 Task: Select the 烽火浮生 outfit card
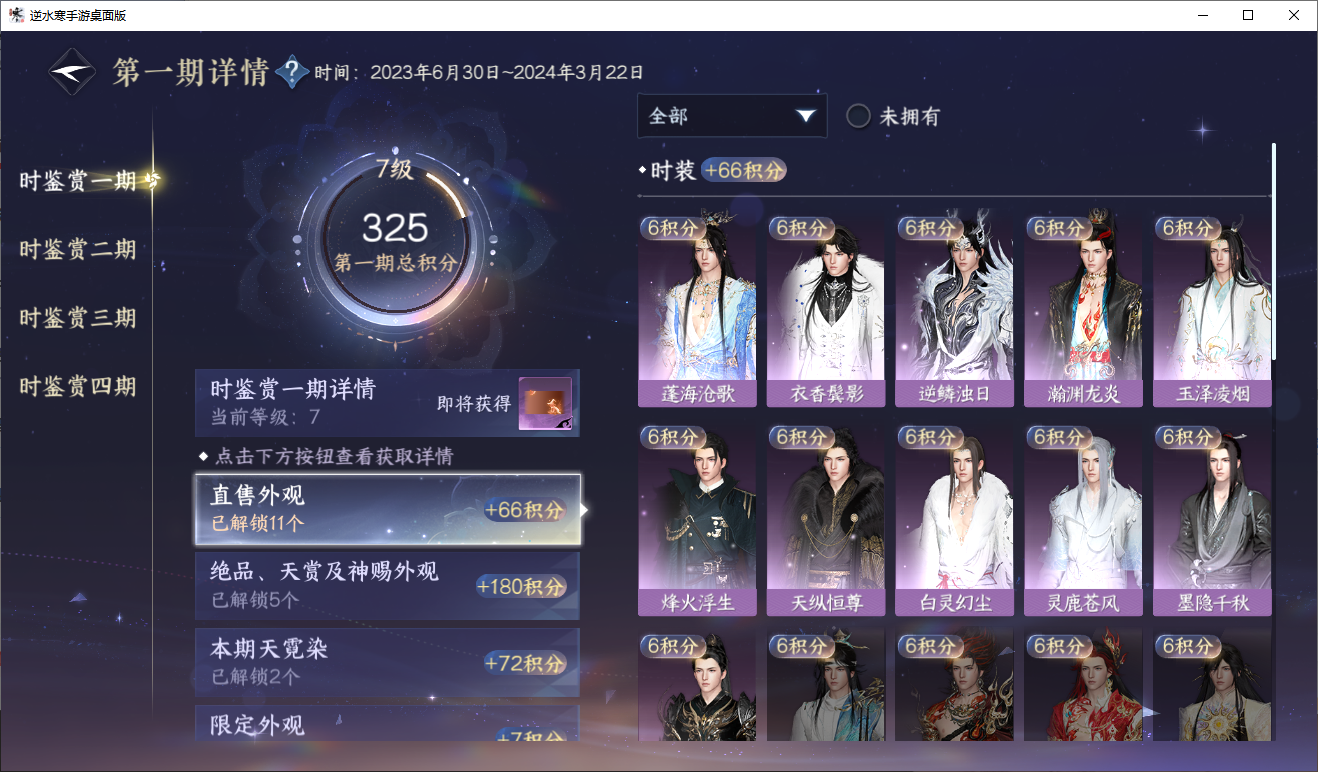pyautogui.click(x=697, y=519)
